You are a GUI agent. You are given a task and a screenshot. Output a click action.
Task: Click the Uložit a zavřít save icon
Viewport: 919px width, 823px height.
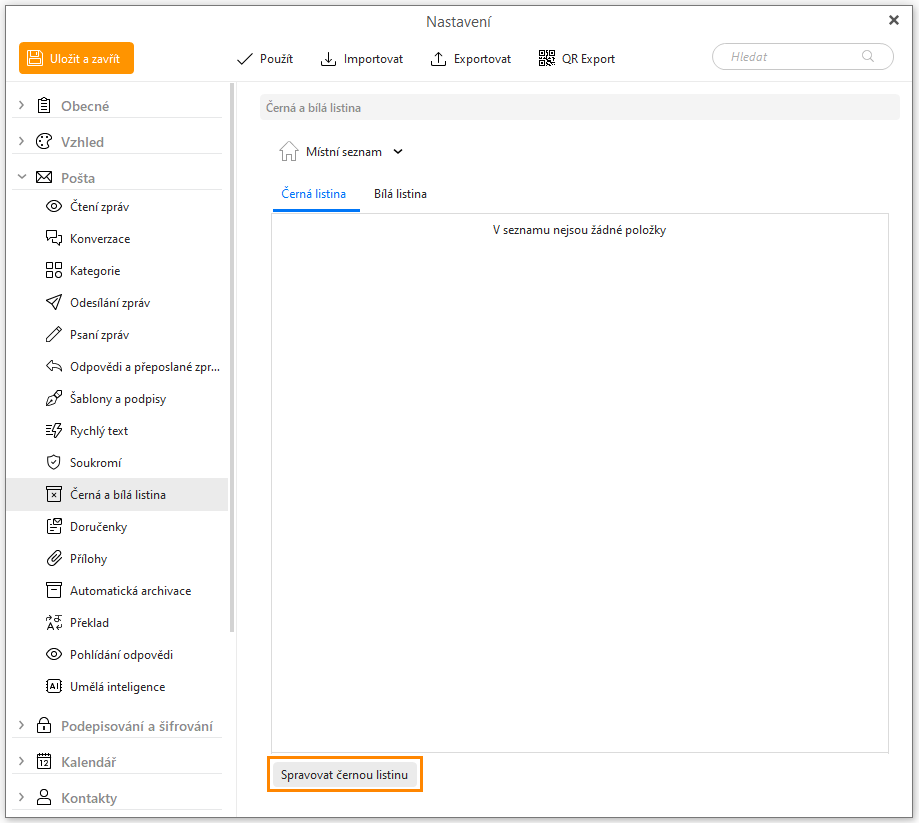coord(35,58)
